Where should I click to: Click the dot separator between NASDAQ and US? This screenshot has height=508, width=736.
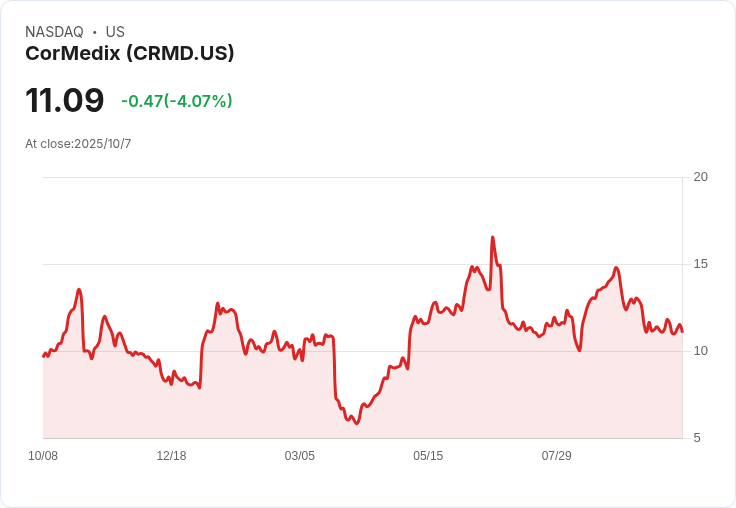click(95, 32)
